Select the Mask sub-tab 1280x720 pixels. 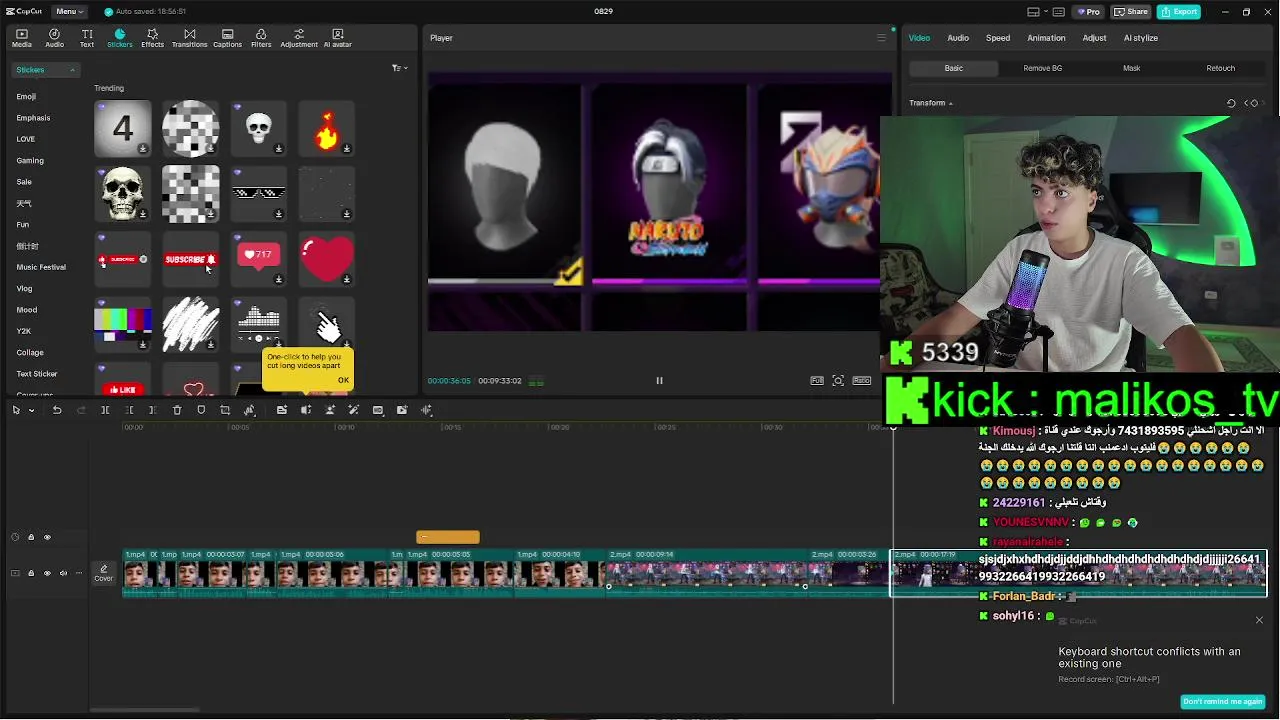[1131, 68]
